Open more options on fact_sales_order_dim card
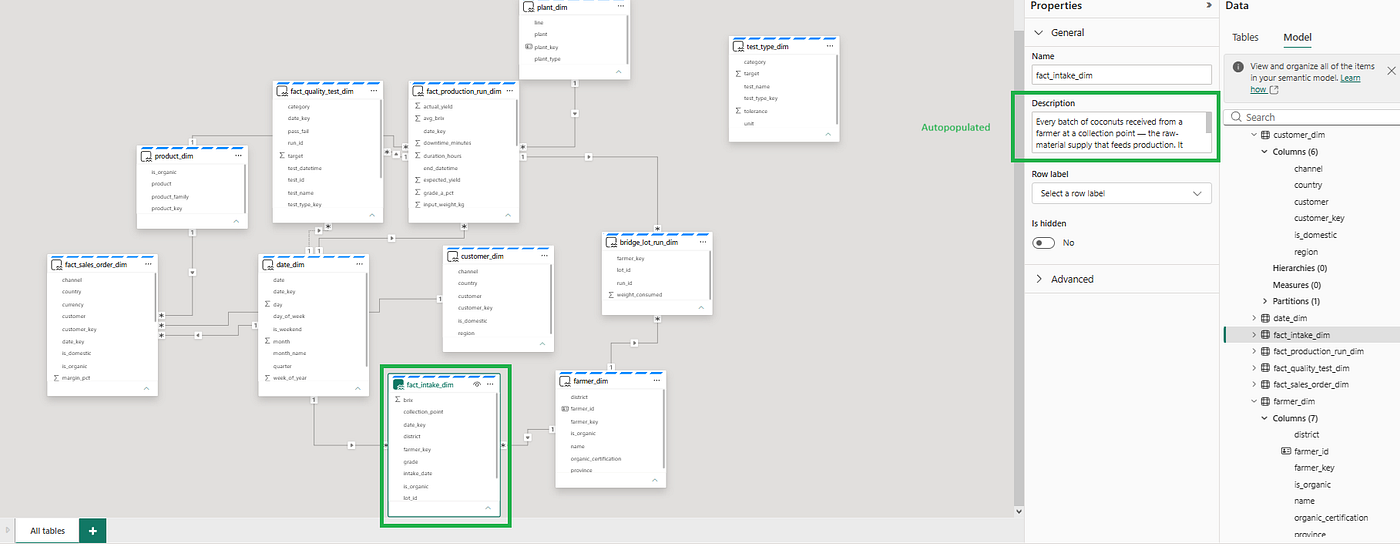 pyautogui.click(x=149, y=264)
